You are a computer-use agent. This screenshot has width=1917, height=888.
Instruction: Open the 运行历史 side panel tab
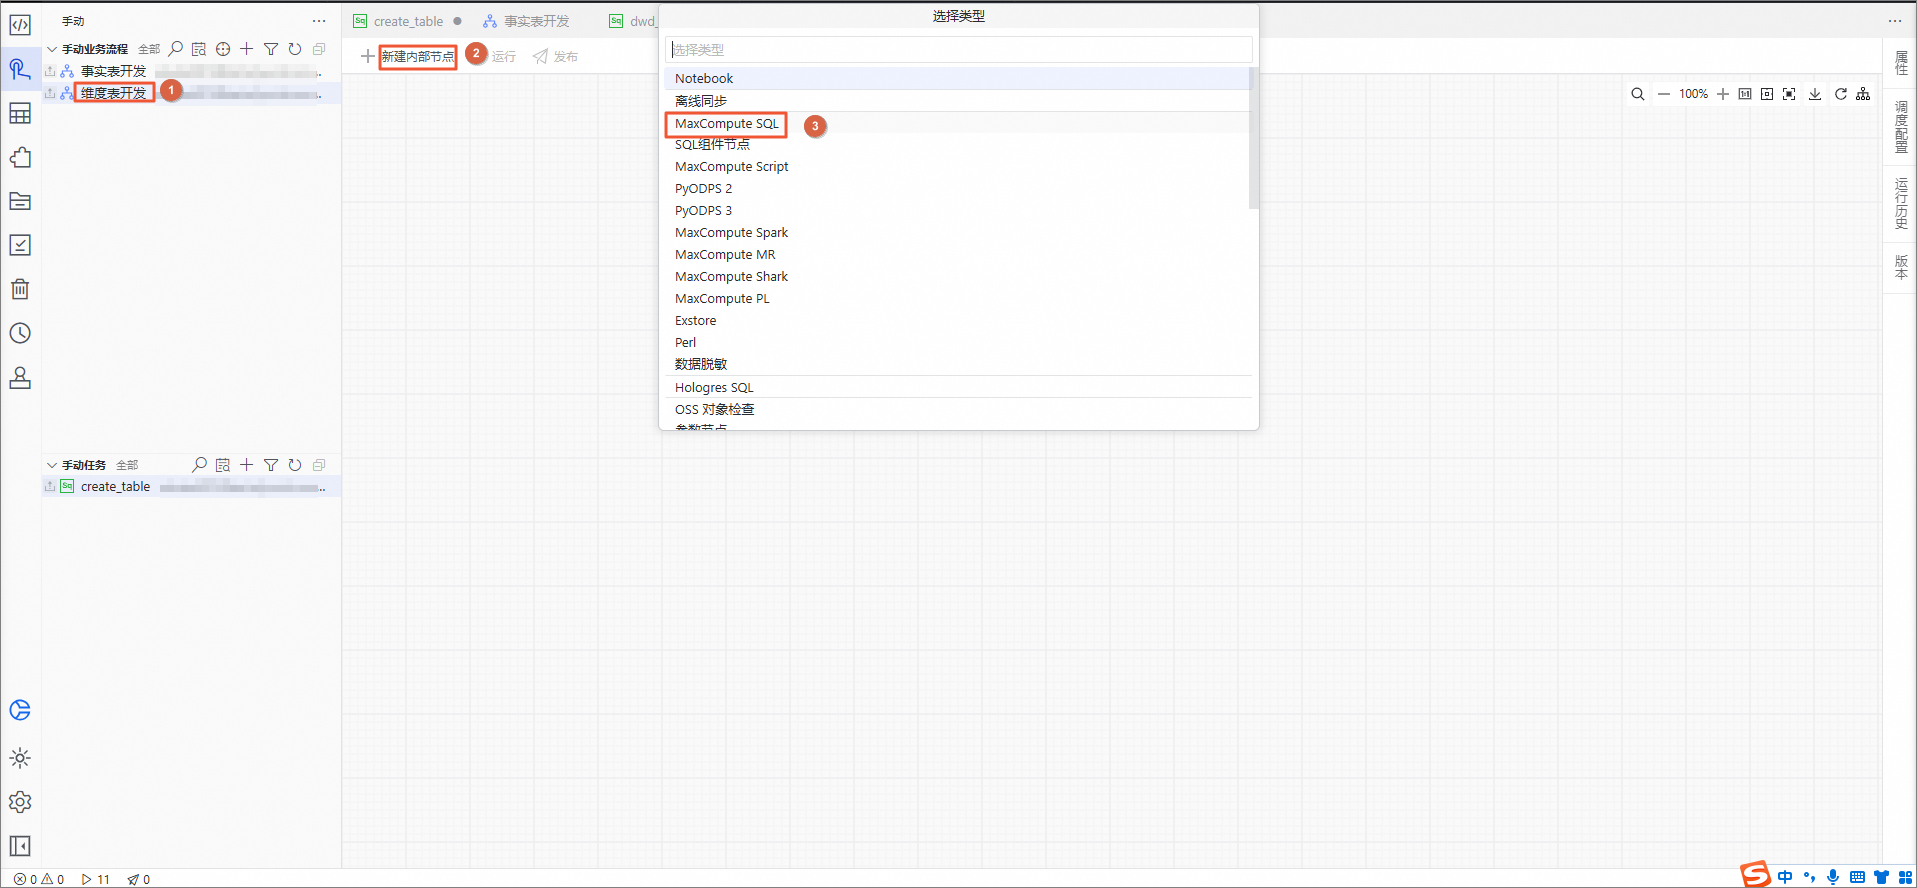tap(1900, 203)
